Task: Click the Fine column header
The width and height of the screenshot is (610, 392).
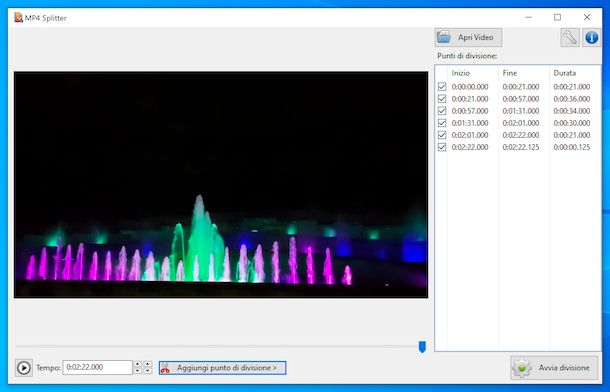Action: (510, 73)
